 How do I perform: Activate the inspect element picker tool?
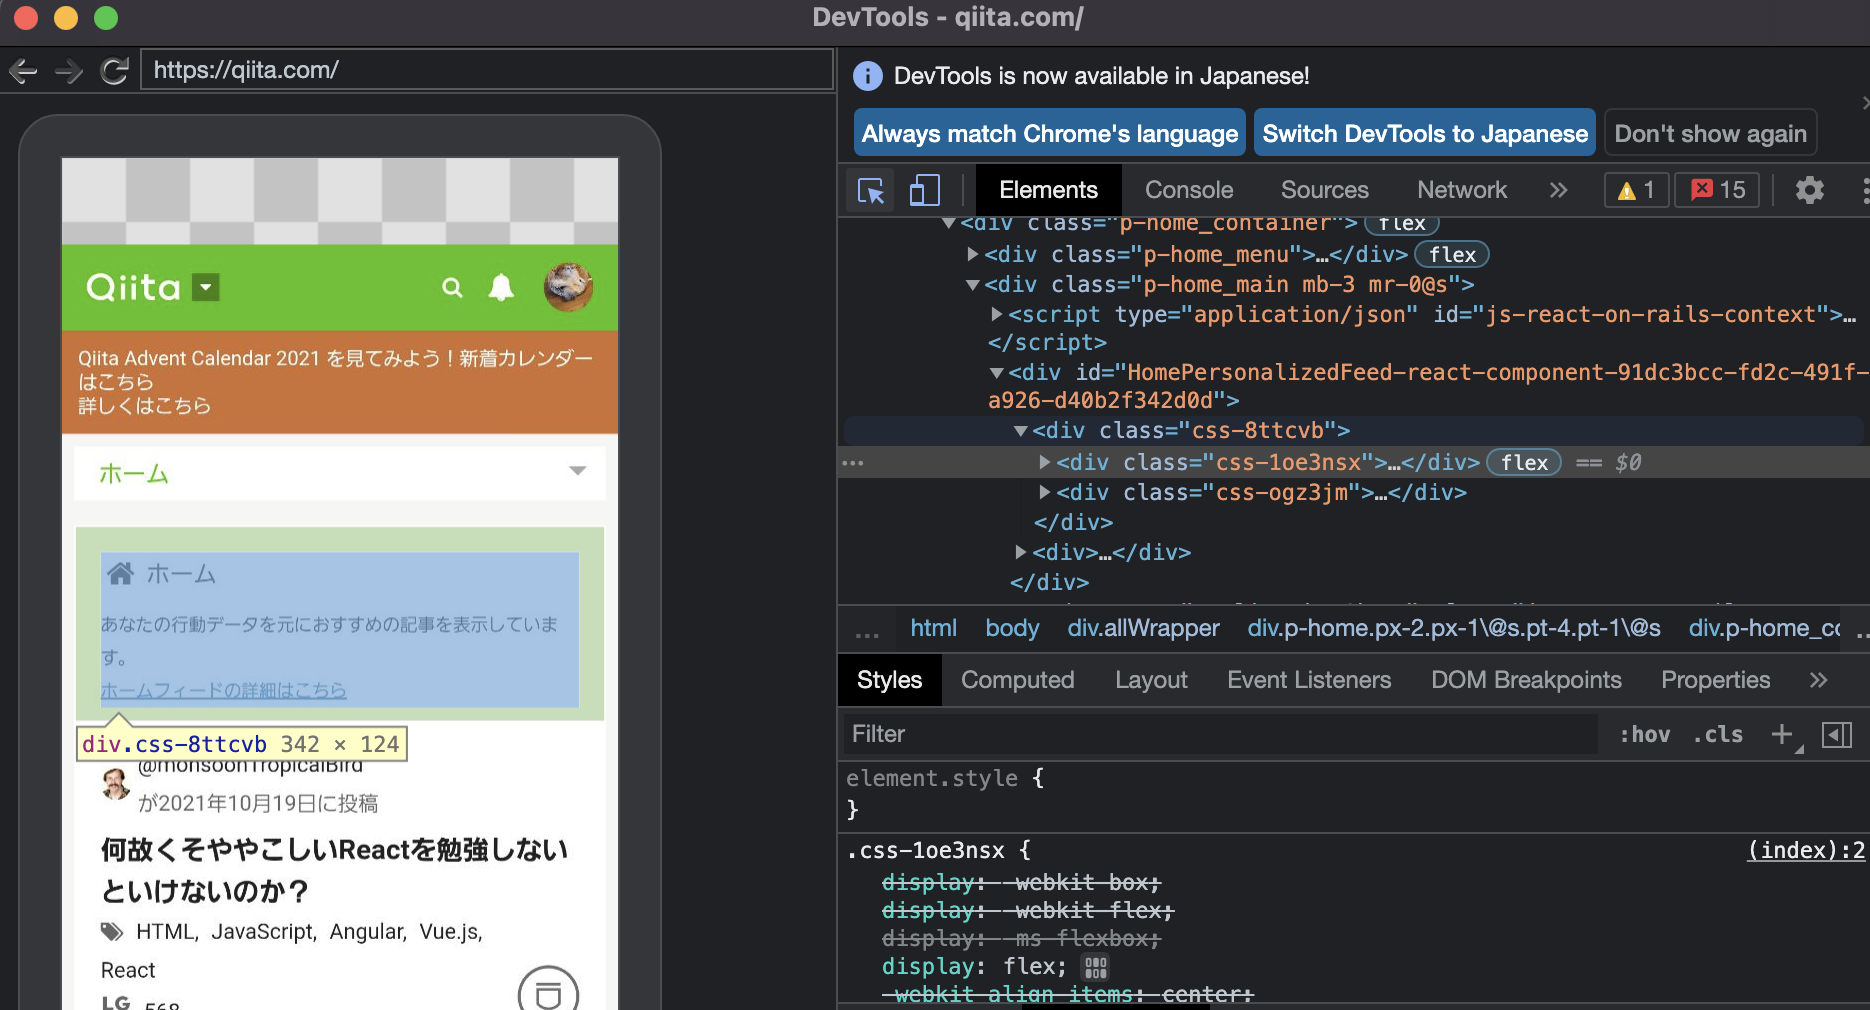(871, 190)
